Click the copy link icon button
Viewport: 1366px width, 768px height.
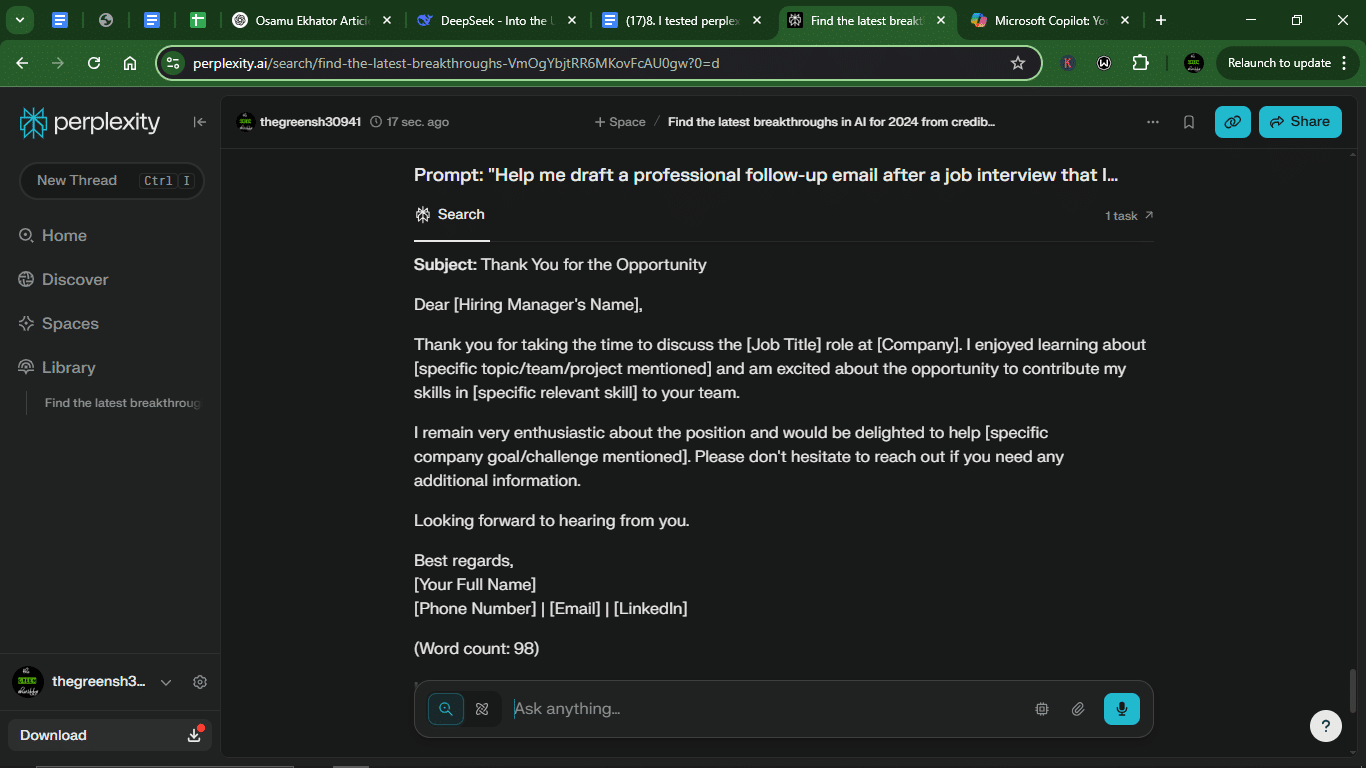tap(1233, 122)
